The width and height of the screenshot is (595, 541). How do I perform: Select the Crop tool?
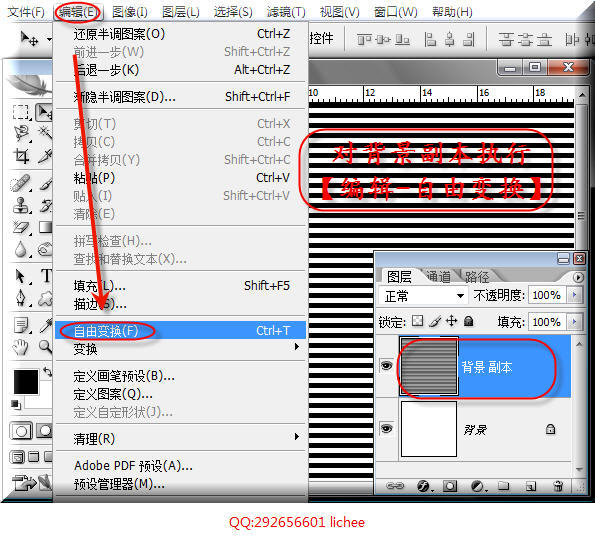[21, 156]
